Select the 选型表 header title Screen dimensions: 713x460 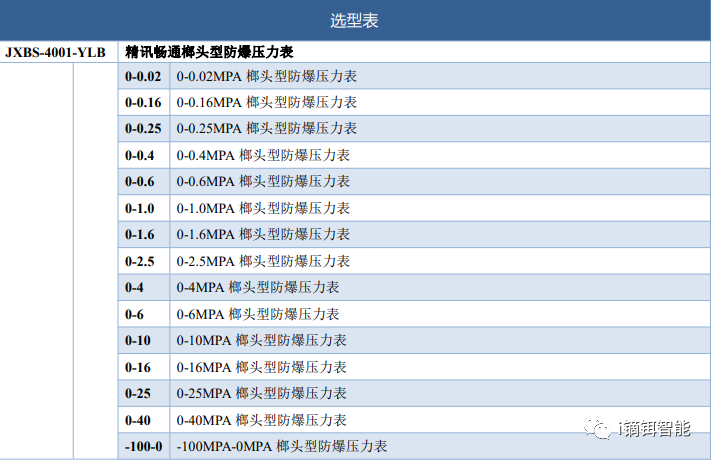[x=355, y=21]
